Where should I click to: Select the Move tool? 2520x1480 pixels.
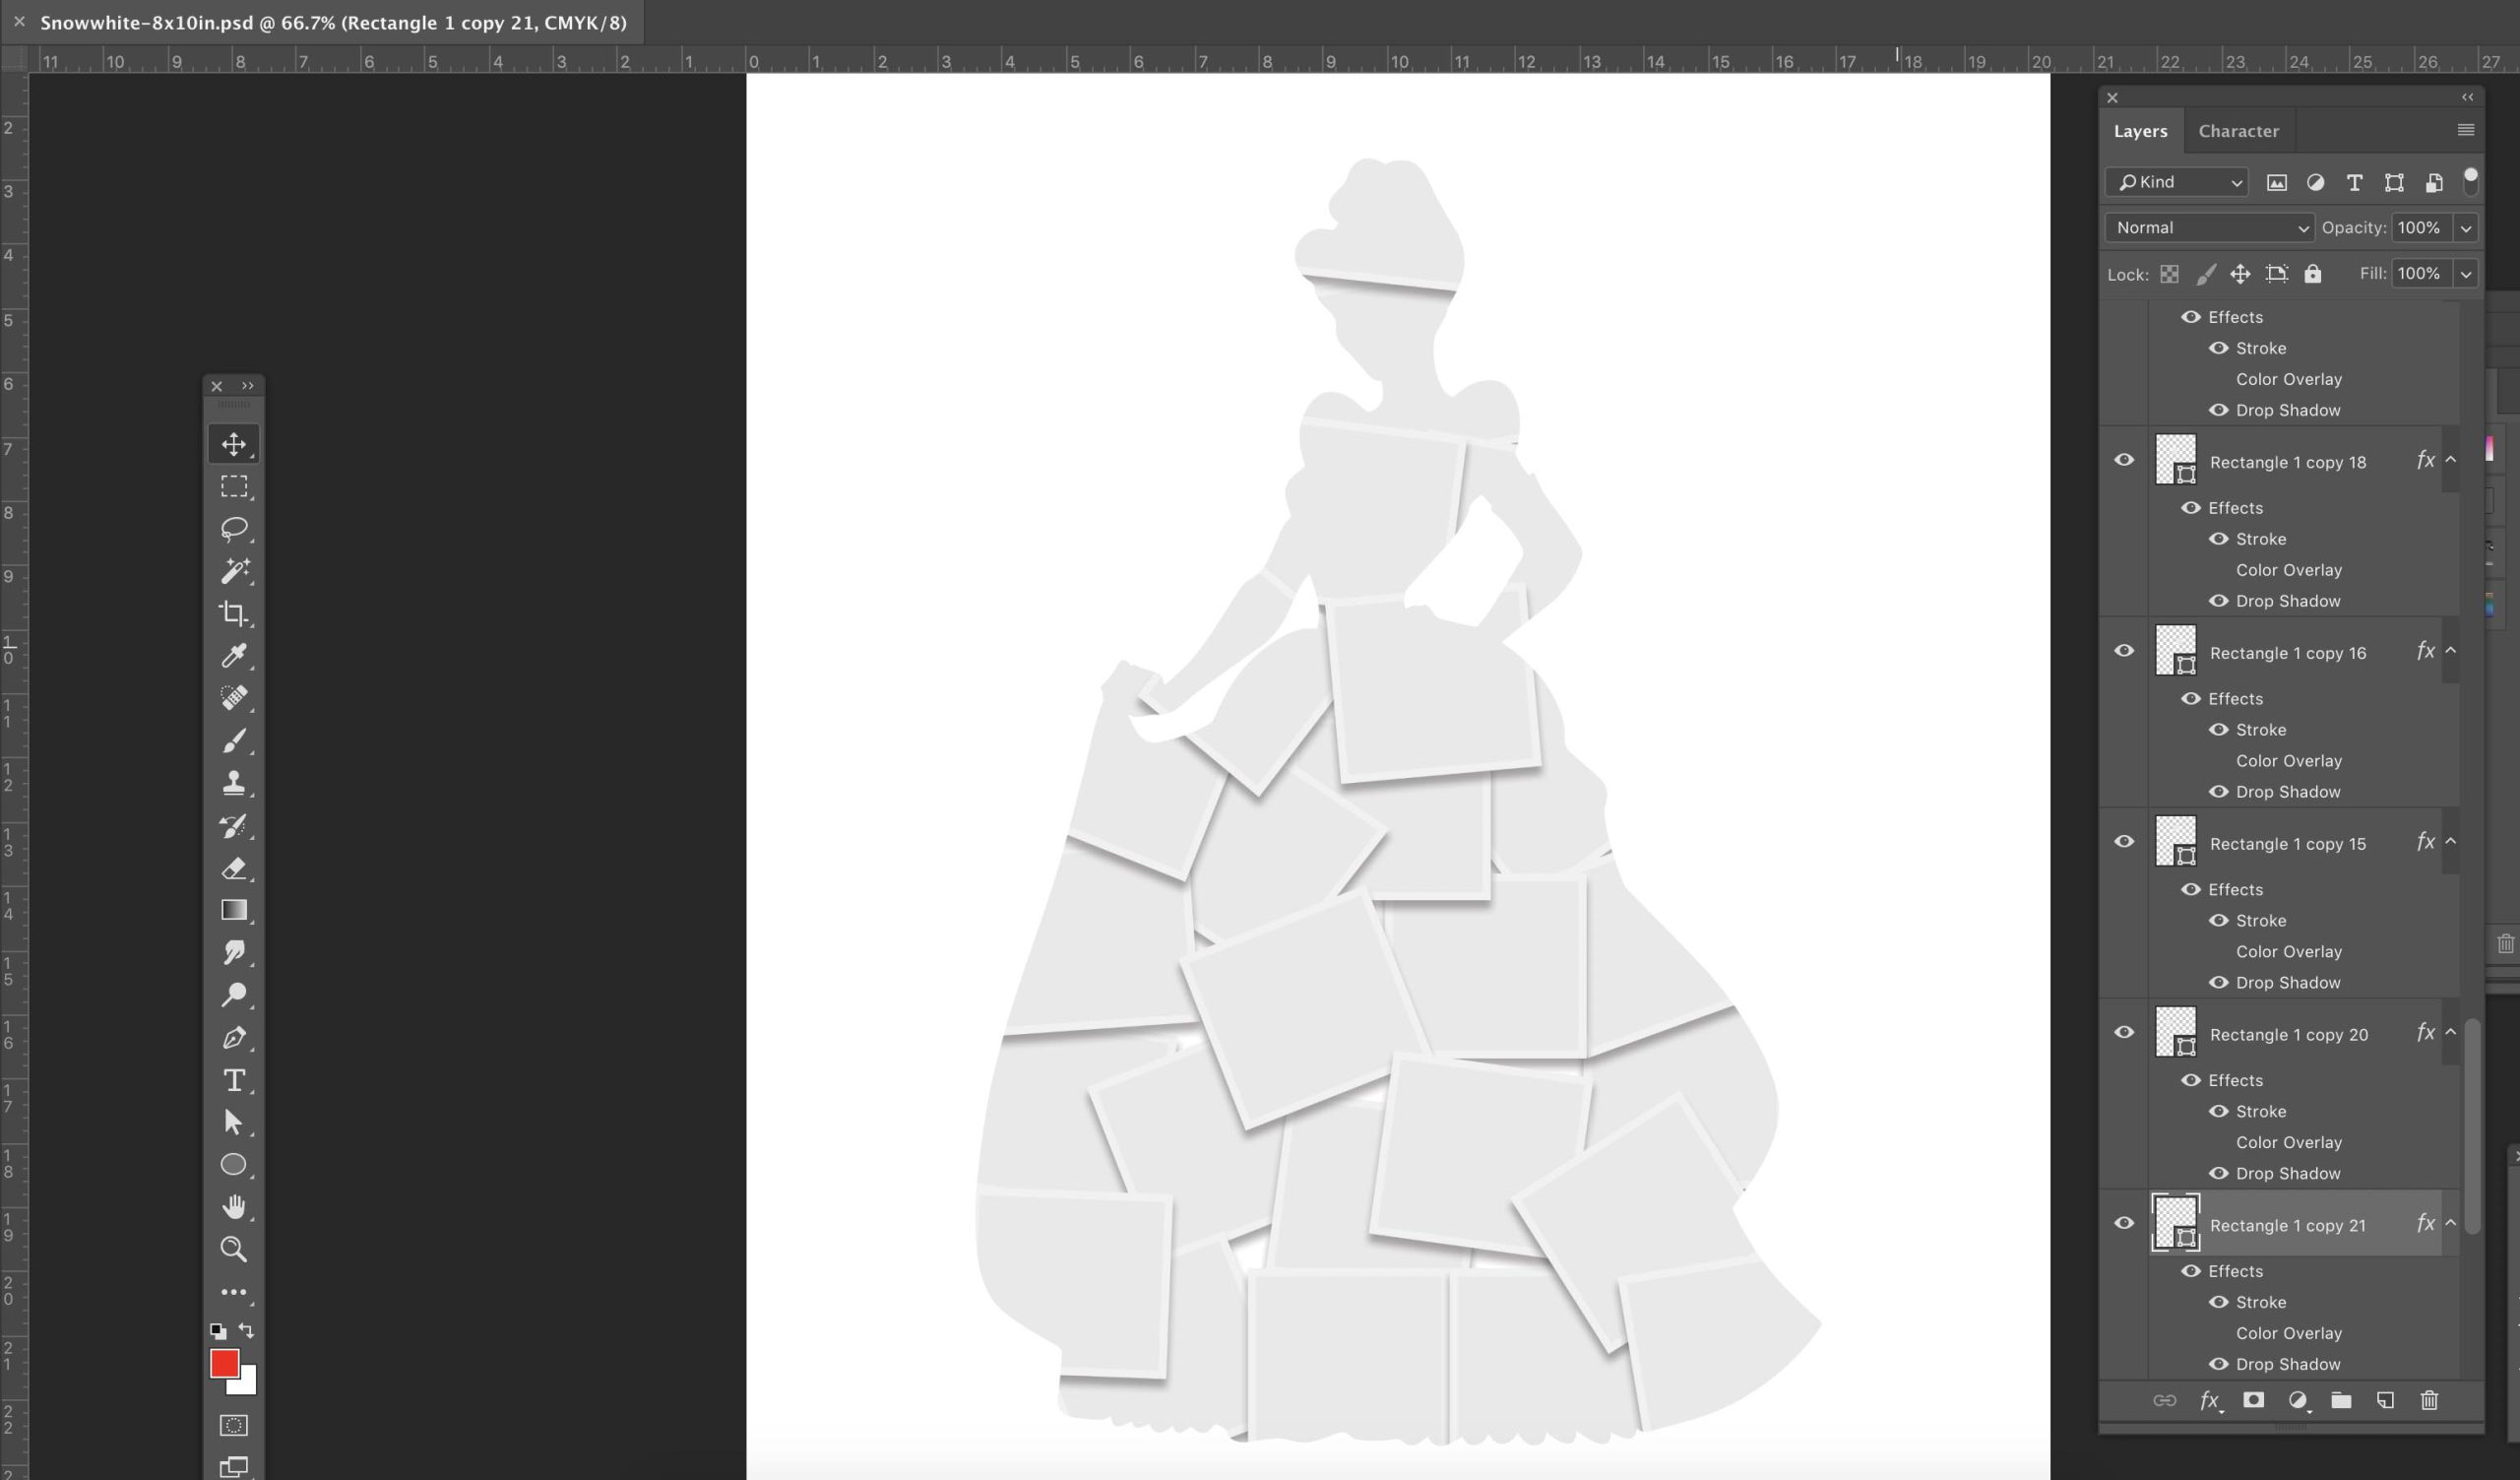point(234,444)
